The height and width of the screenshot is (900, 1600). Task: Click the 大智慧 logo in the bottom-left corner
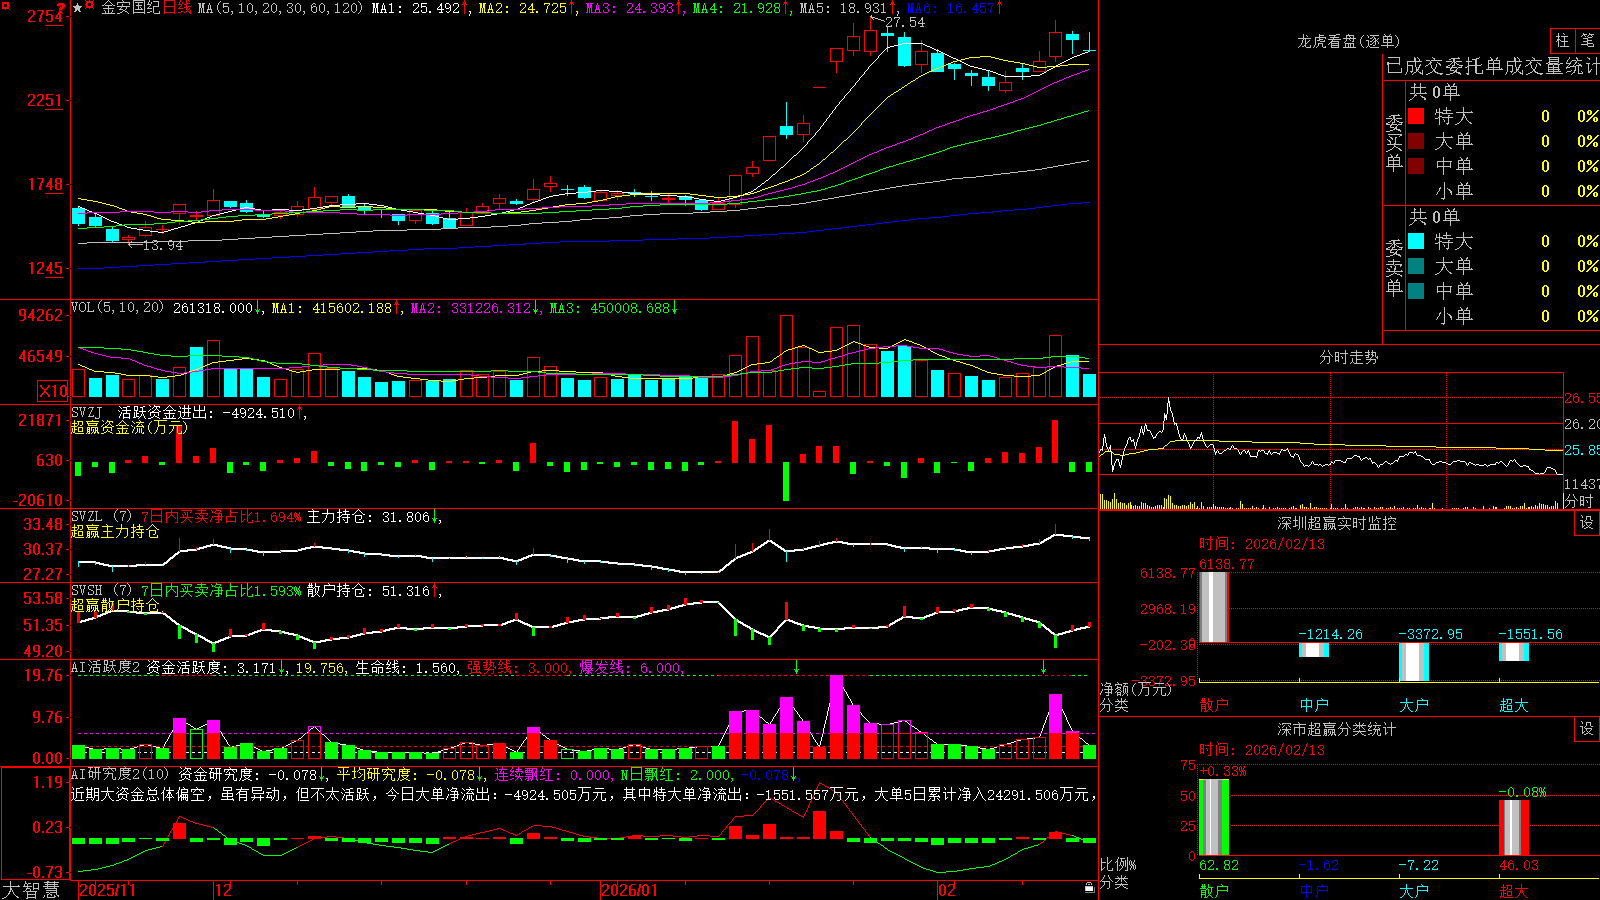[x=31, y=890]
